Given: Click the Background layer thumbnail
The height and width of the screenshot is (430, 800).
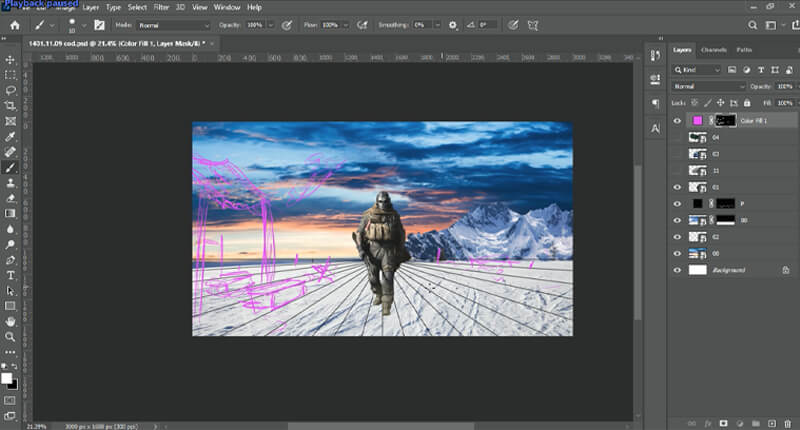Looking at the screenshot, I should click(x=697, y=270).
